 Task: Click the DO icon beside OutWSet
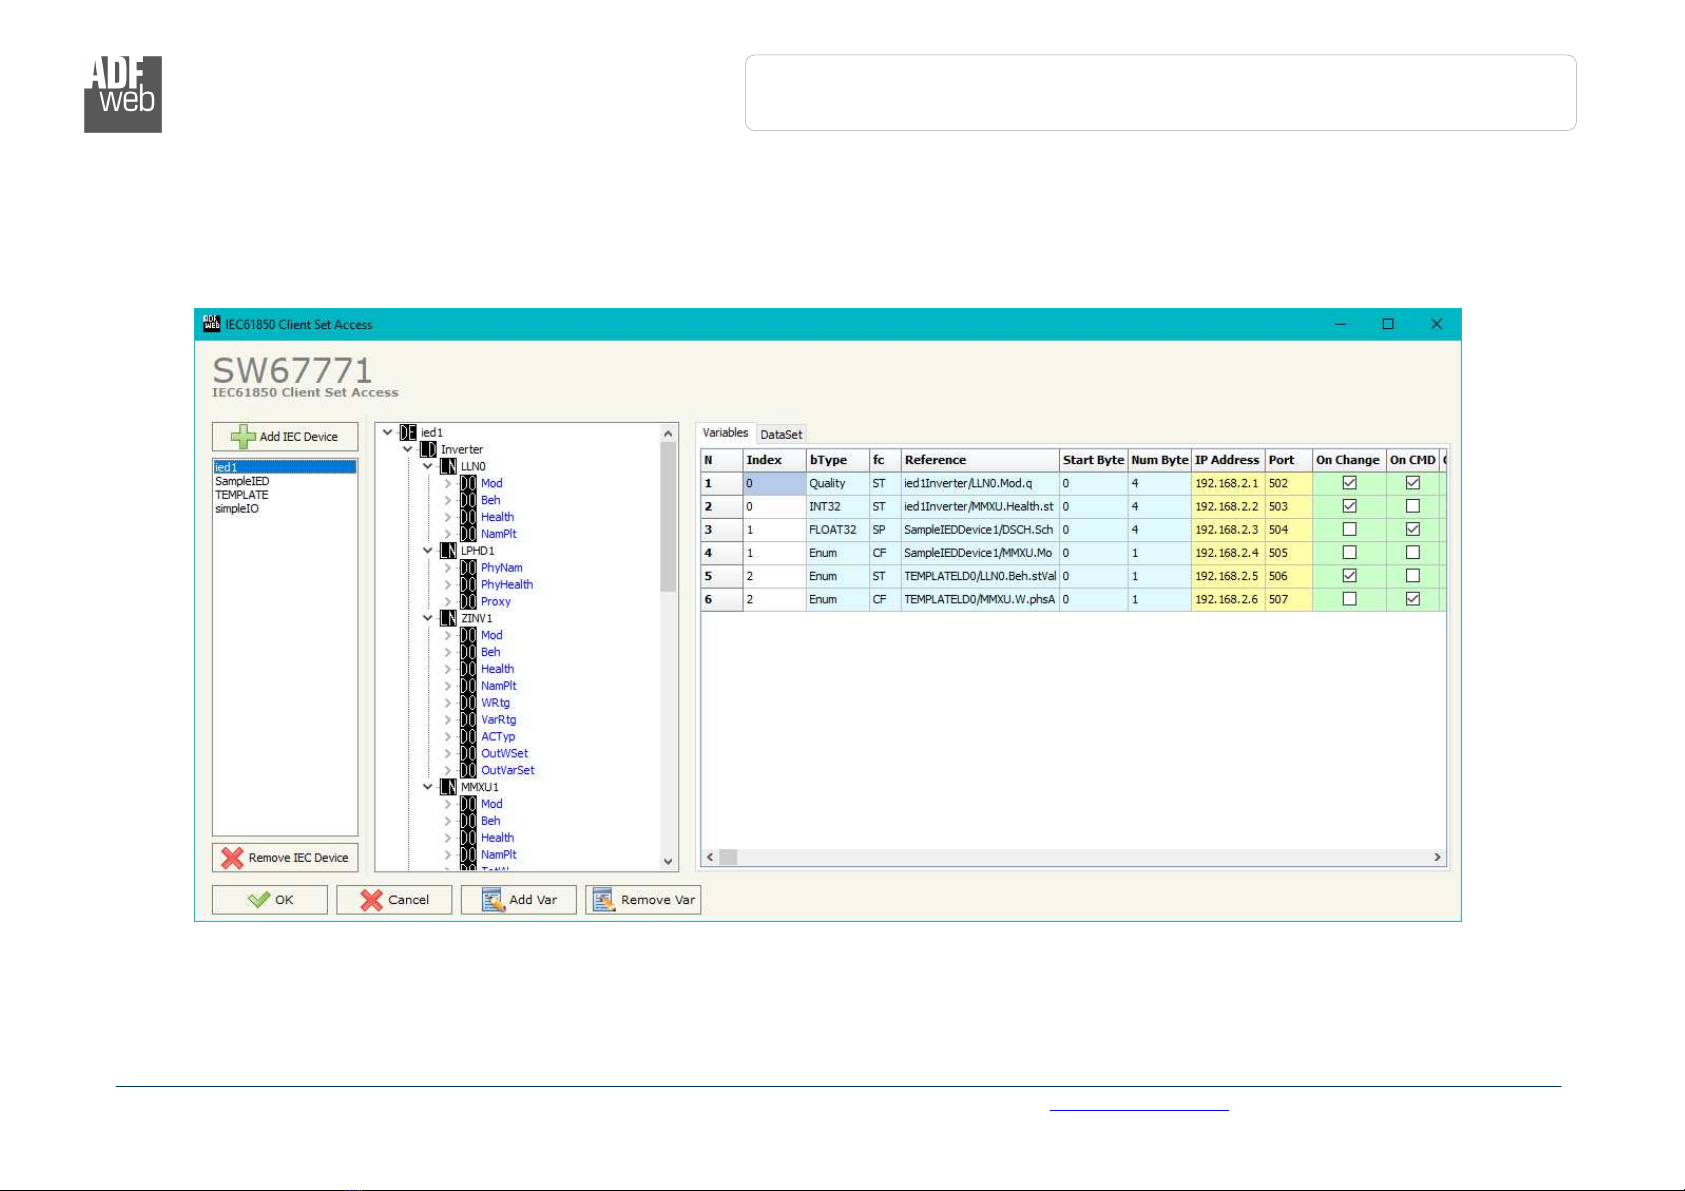(468, 754)
